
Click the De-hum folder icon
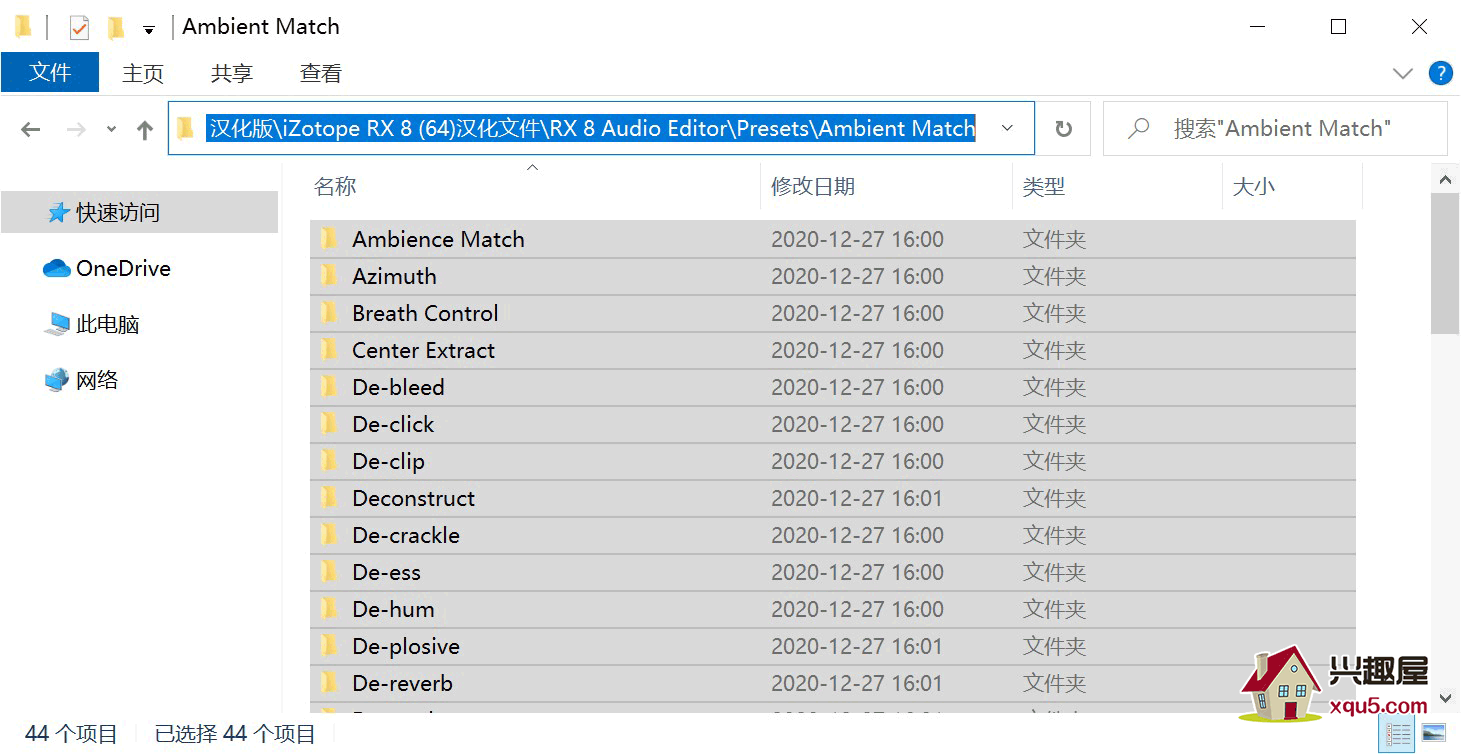[329, 608]
